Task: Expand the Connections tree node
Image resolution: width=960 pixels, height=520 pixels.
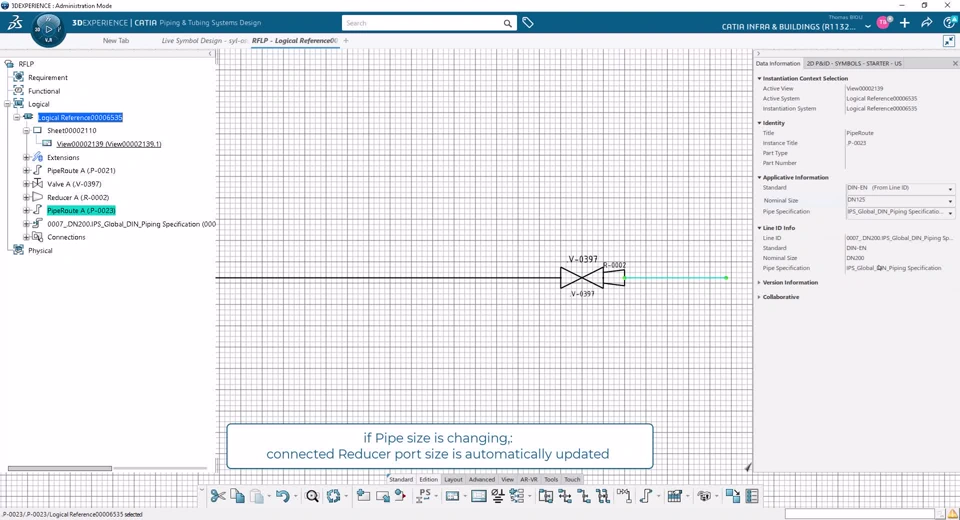Action: (x=26, y=237)
